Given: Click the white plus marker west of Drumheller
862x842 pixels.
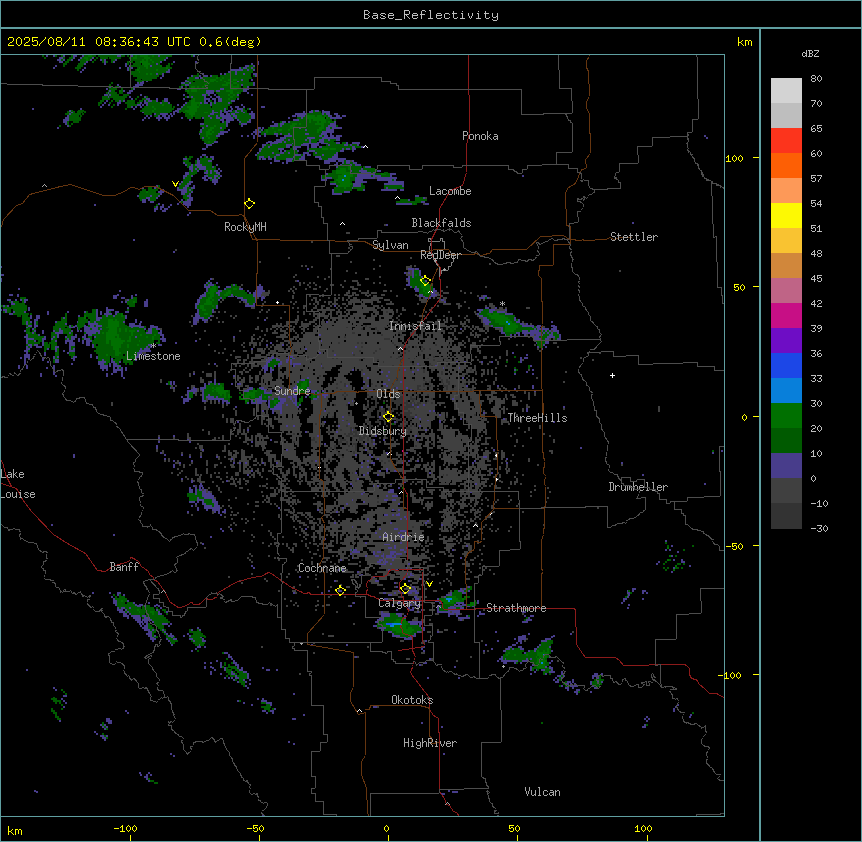Looking at the screenshot, I should [612, 375].
